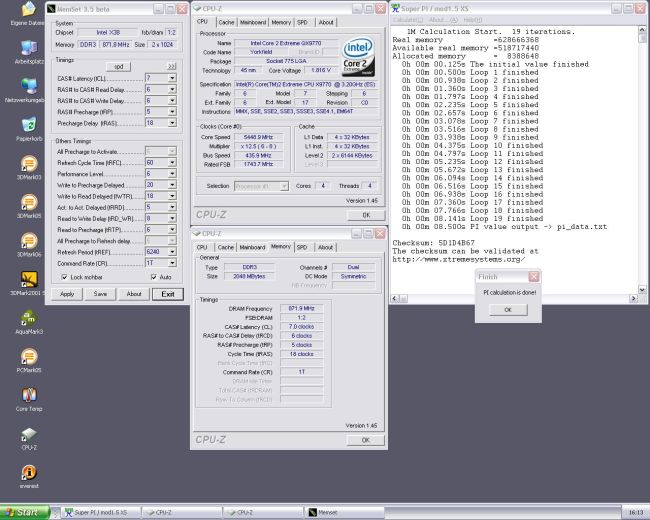Click the DRAM Frequency 871.9 MHz value
650x520 pixels.
coord(301,309)
